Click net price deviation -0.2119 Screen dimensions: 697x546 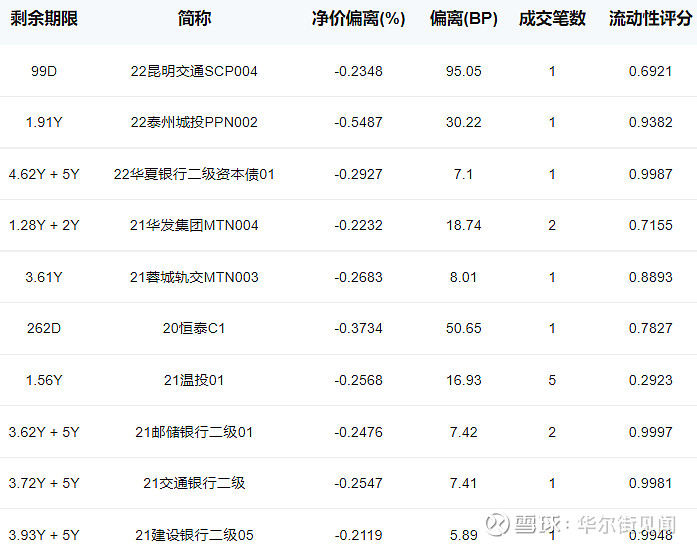tap(358, 535)
